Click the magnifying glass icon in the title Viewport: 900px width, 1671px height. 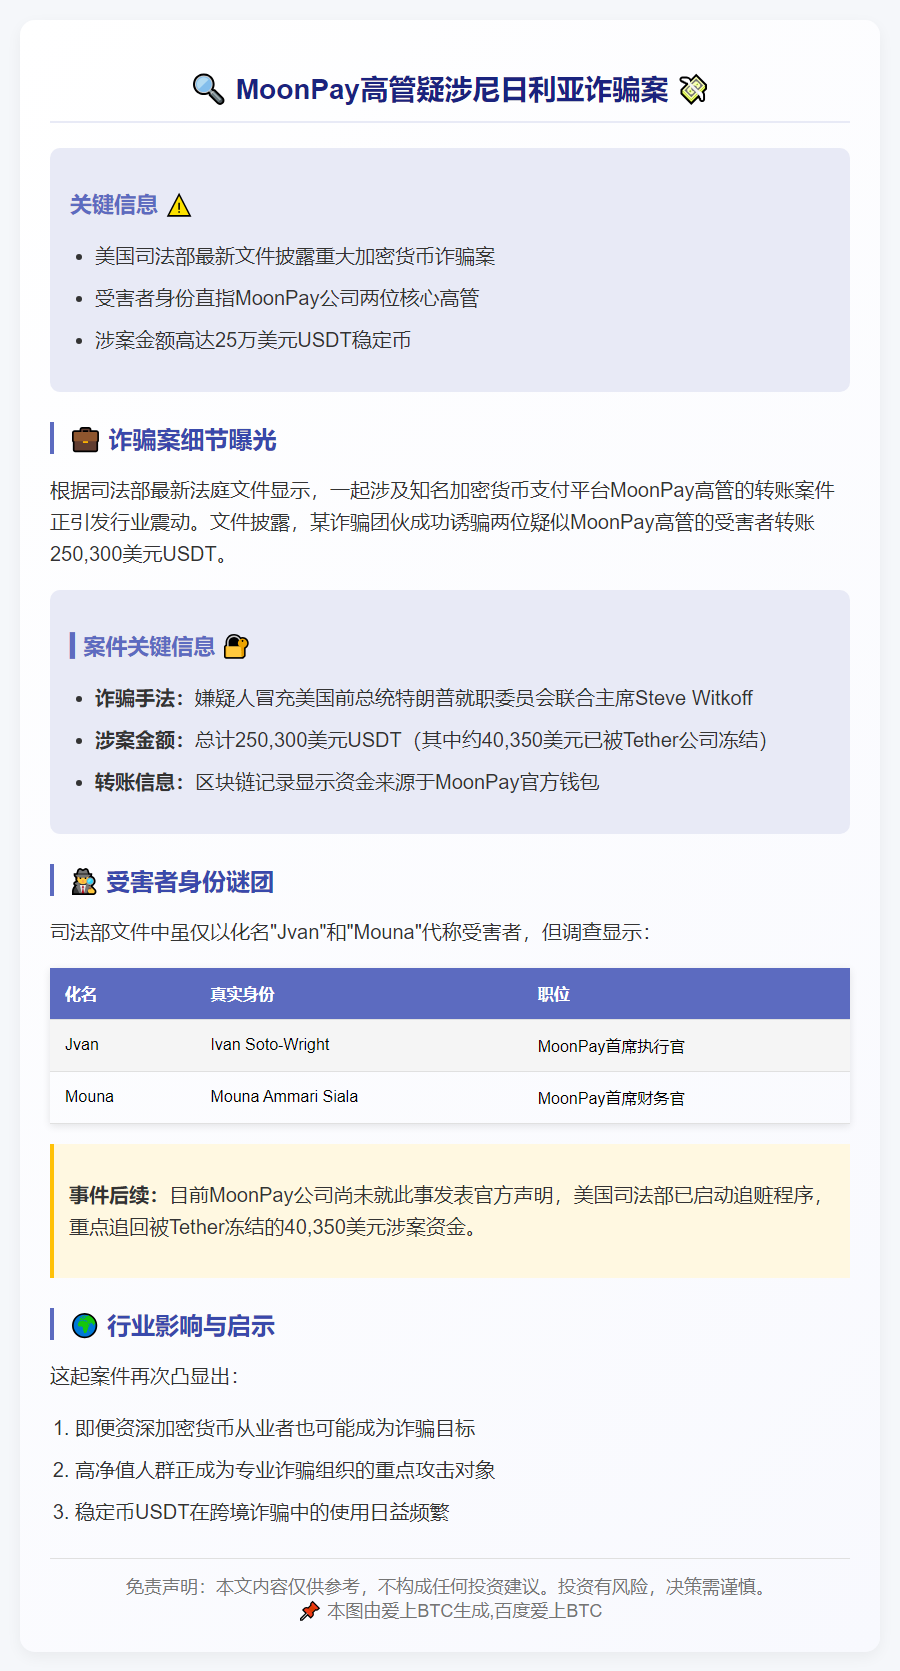(208, 89)
